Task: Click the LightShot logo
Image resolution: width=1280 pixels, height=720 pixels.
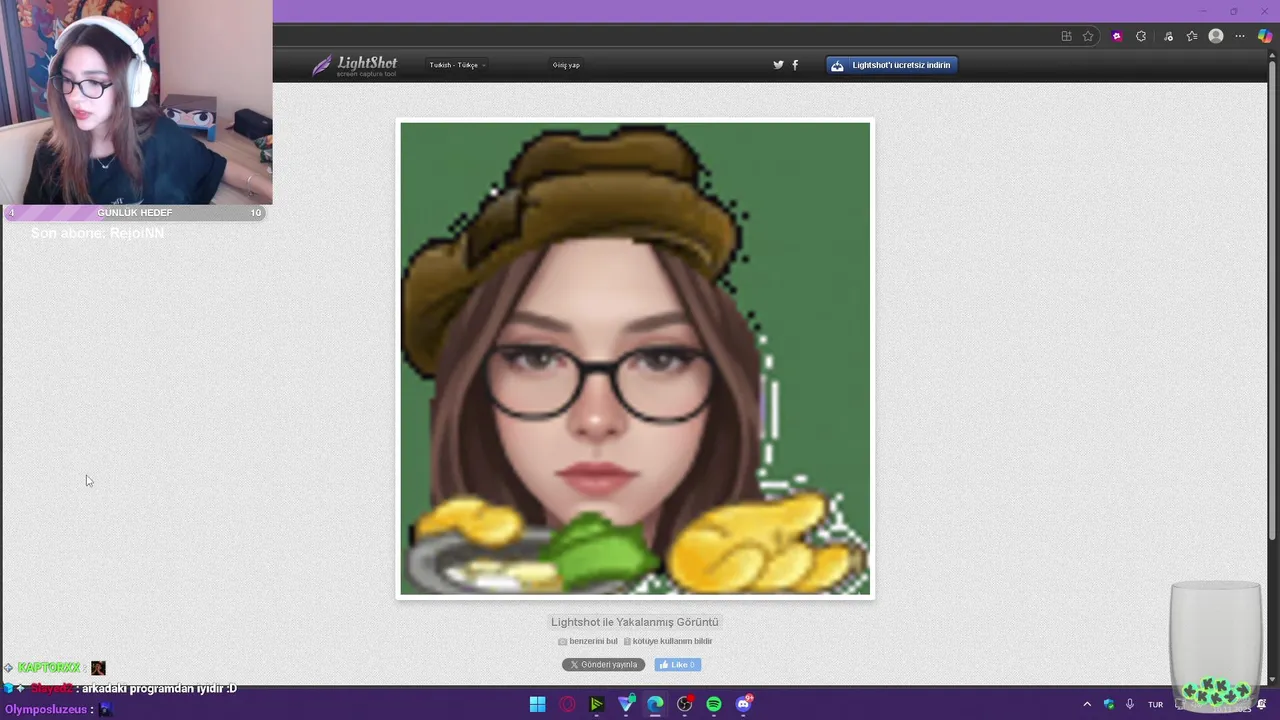Action: coord(355,66)
